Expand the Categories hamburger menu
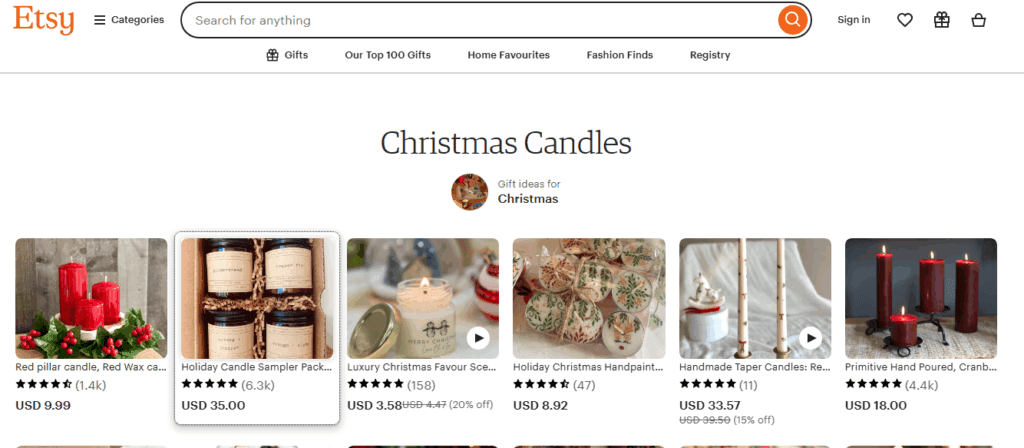This screenshot has width=1024, height=448. pyautogui.click(x=129, y=20)
